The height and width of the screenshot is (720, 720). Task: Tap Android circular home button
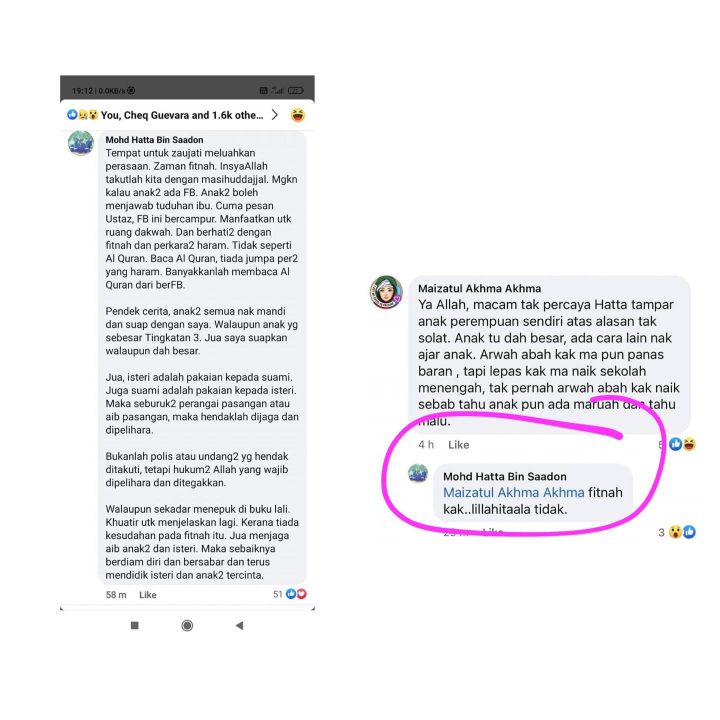(187, 625)
